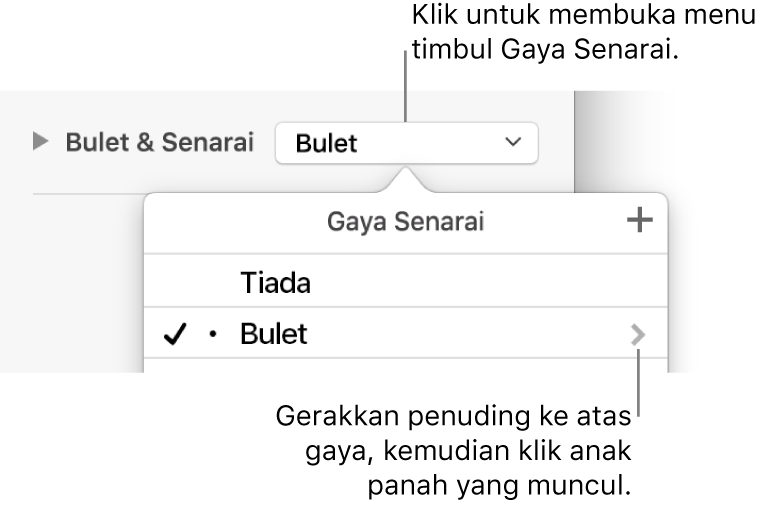Click the popover's pointer arrow under the dropdown

(406, 181)
